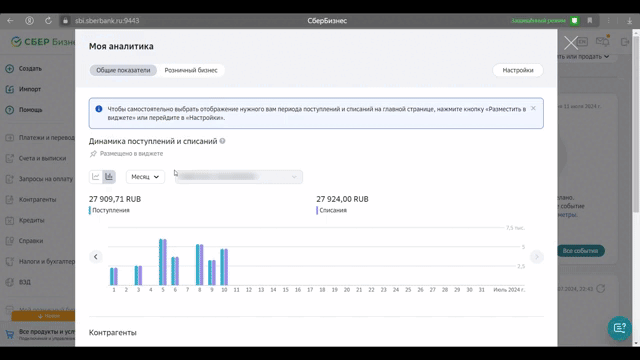Image resolution: width=640 pixels, height=360 pixels.
Task: Click the 27 909,71 RUB amount
Action: pos(115,199)
